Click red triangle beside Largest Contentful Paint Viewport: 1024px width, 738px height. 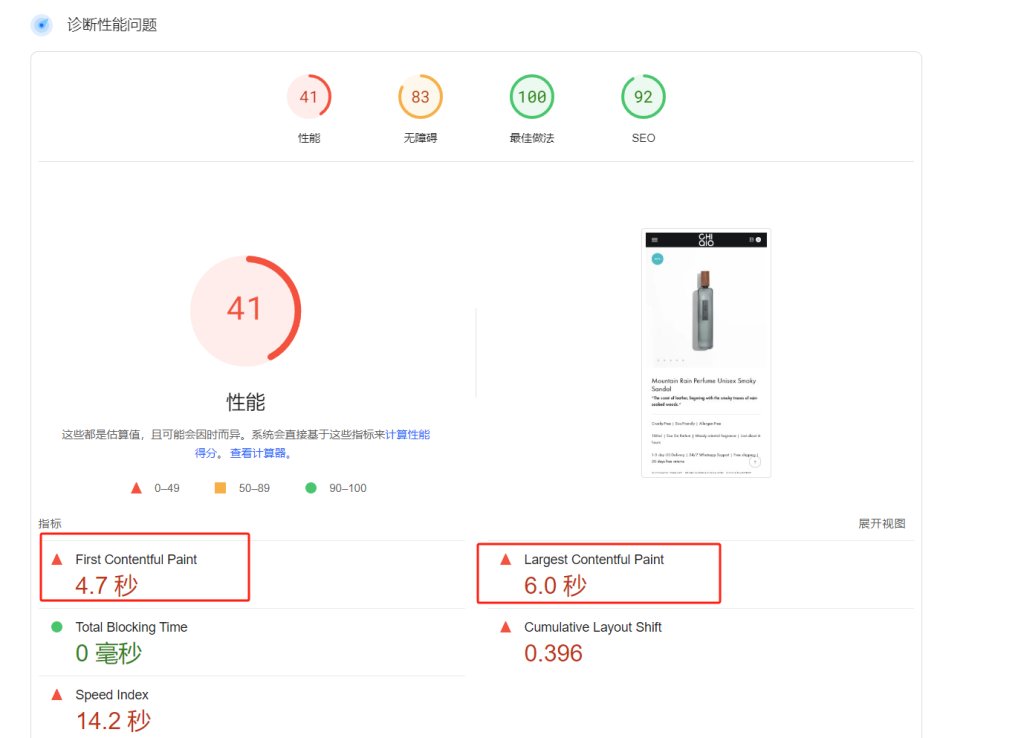click(506, 560)
